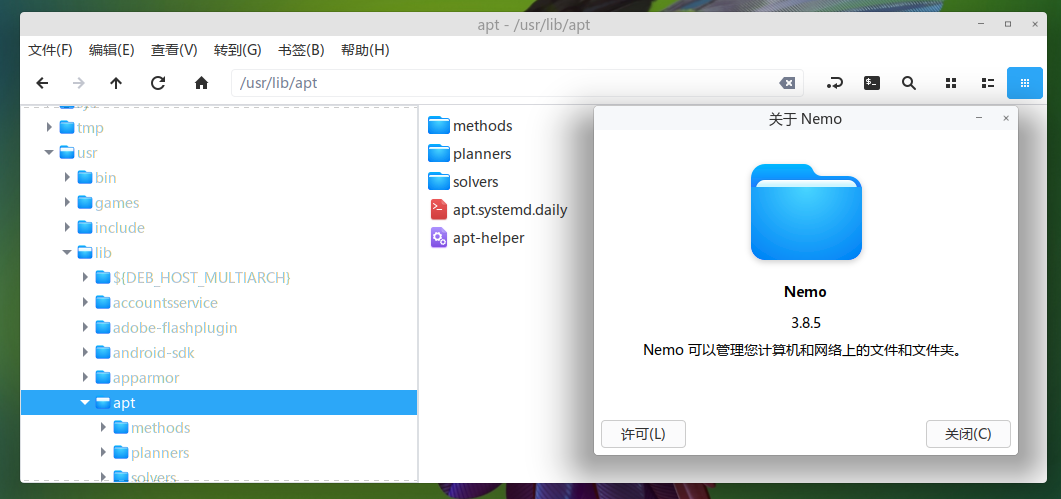
Task: Minimize the 关于 Nemo dialog
Action: pyautogui.click(x=978, y=118)
